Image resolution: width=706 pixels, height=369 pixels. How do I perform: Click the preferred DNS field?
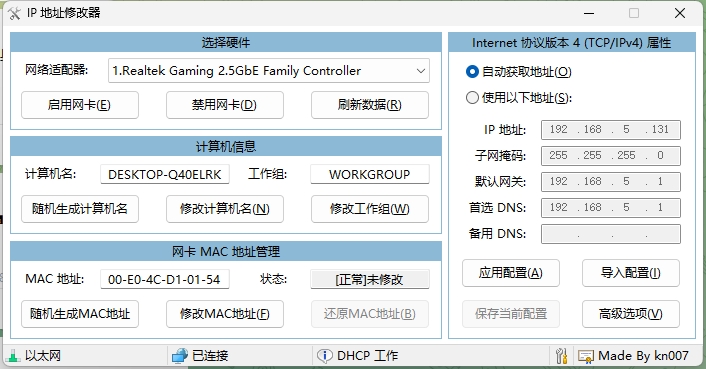(611, 208)
